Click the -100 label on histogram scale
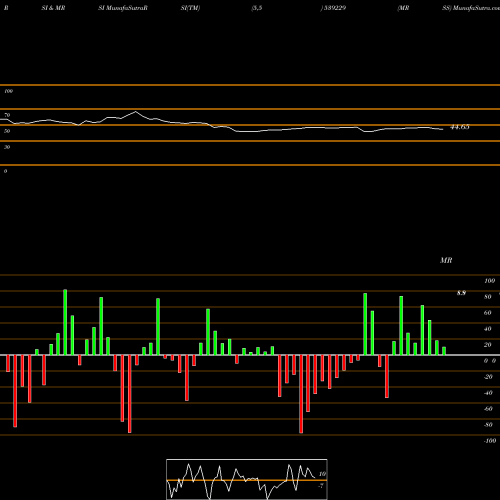Image resolution: width=500 pixels, height=500 pixels. pos(490,441)
